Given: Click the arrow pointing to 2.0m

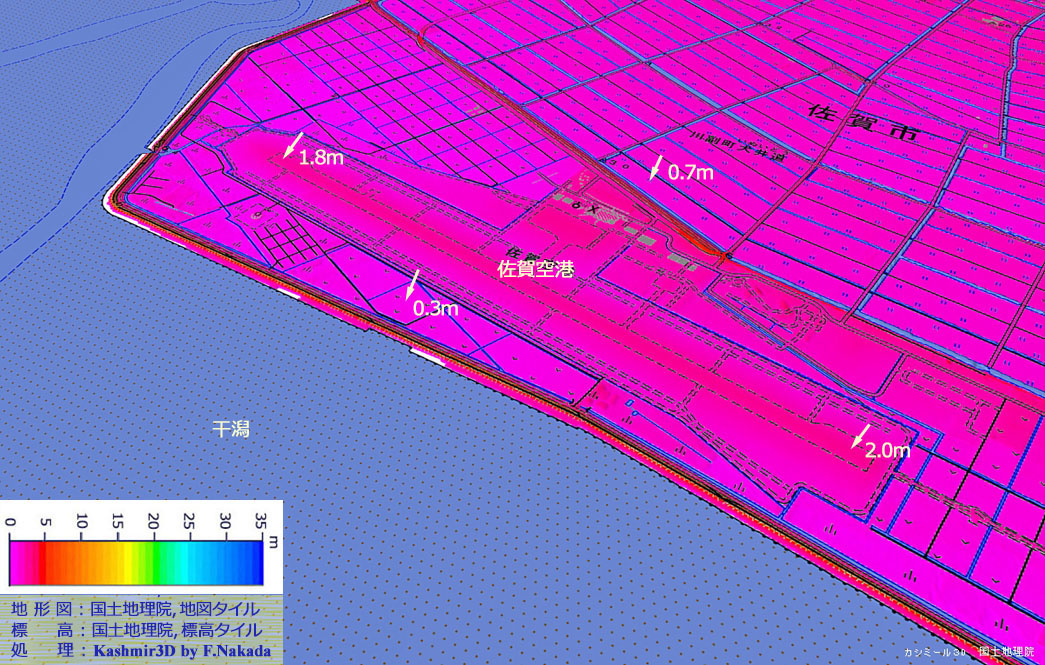Looking at the screenshot, I should 857,435.
